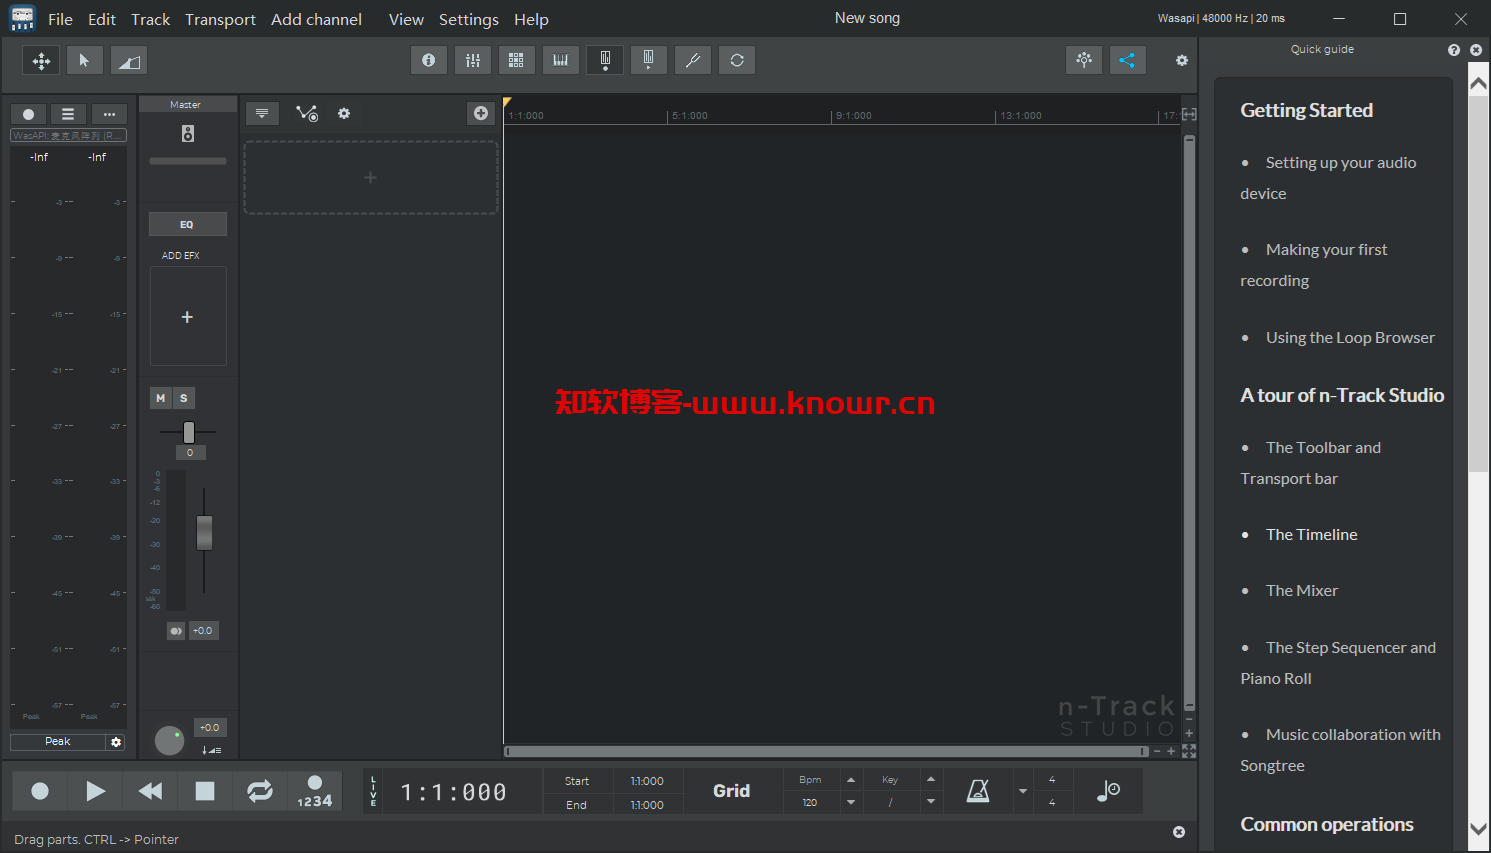Click the toolbar icon with play arrow under bars
1491x853 pixels.
pyautogui.click(x=649, y=60)
